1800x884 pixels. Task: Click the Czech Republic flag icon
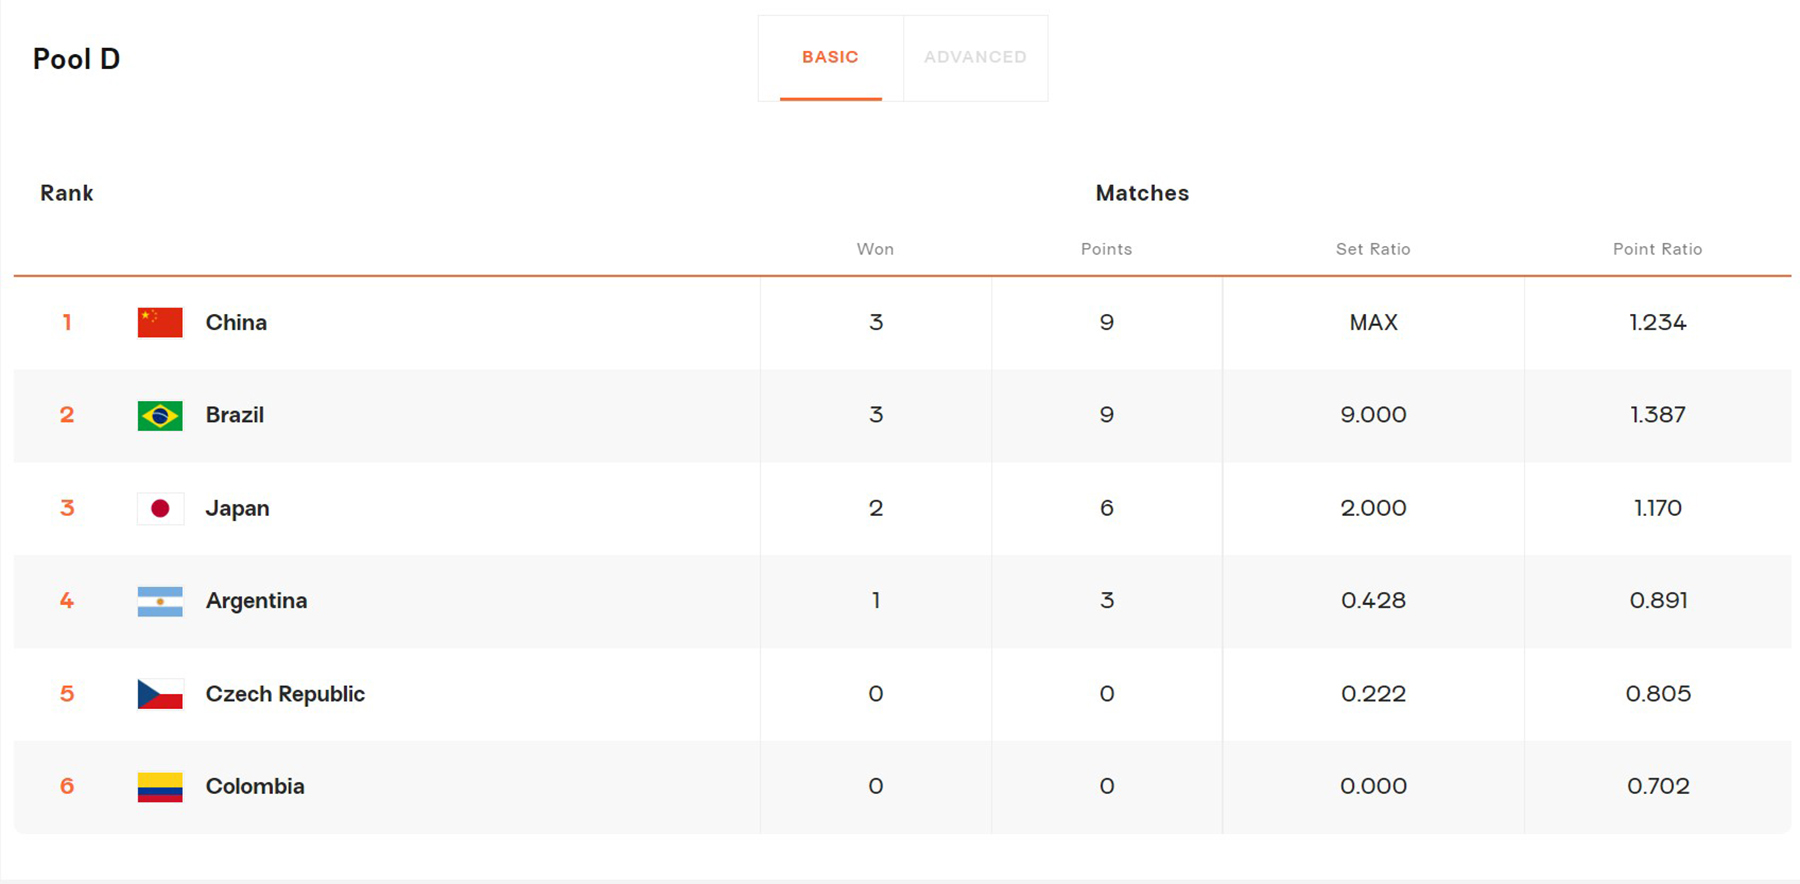pos(160,694)
